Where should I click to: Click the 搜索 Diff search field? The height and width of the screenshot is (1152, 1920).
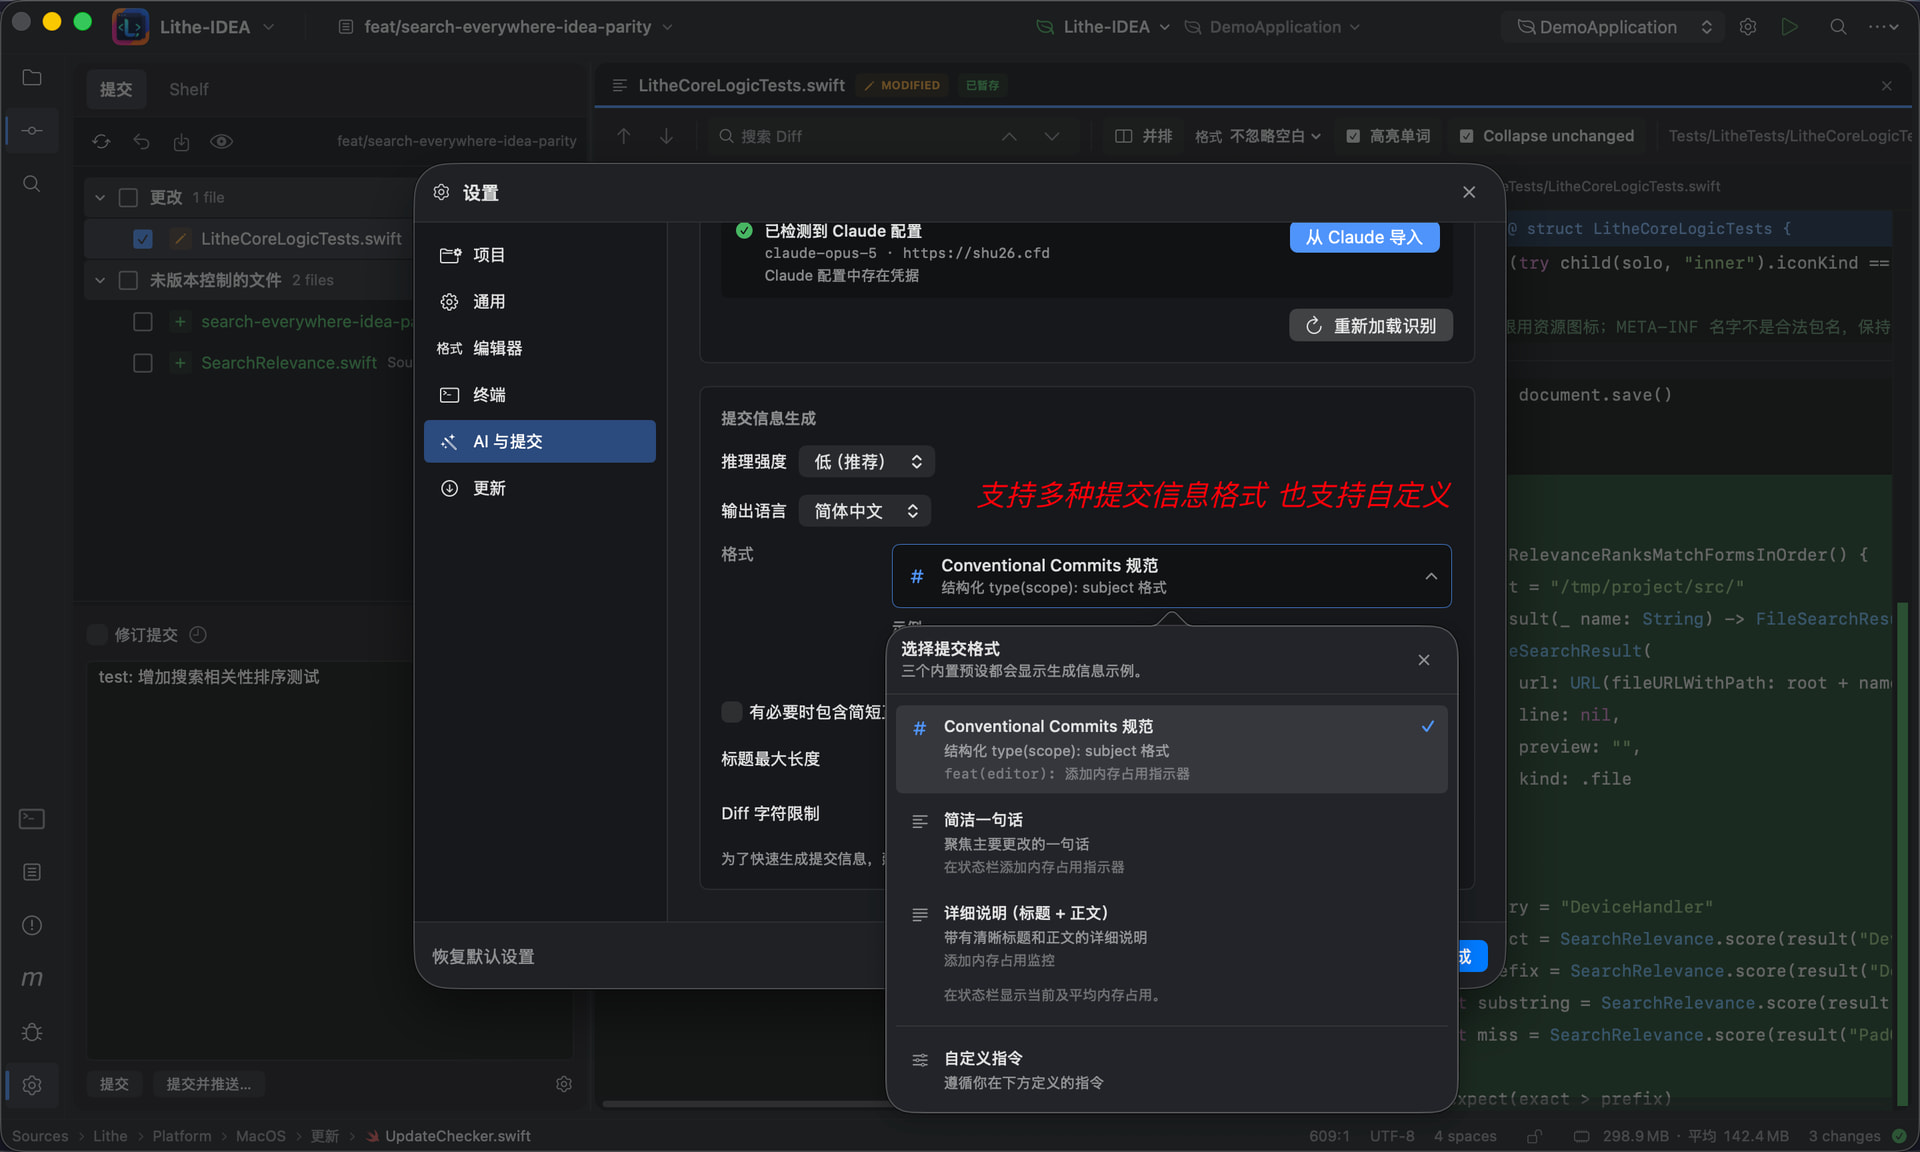(860, 136)
